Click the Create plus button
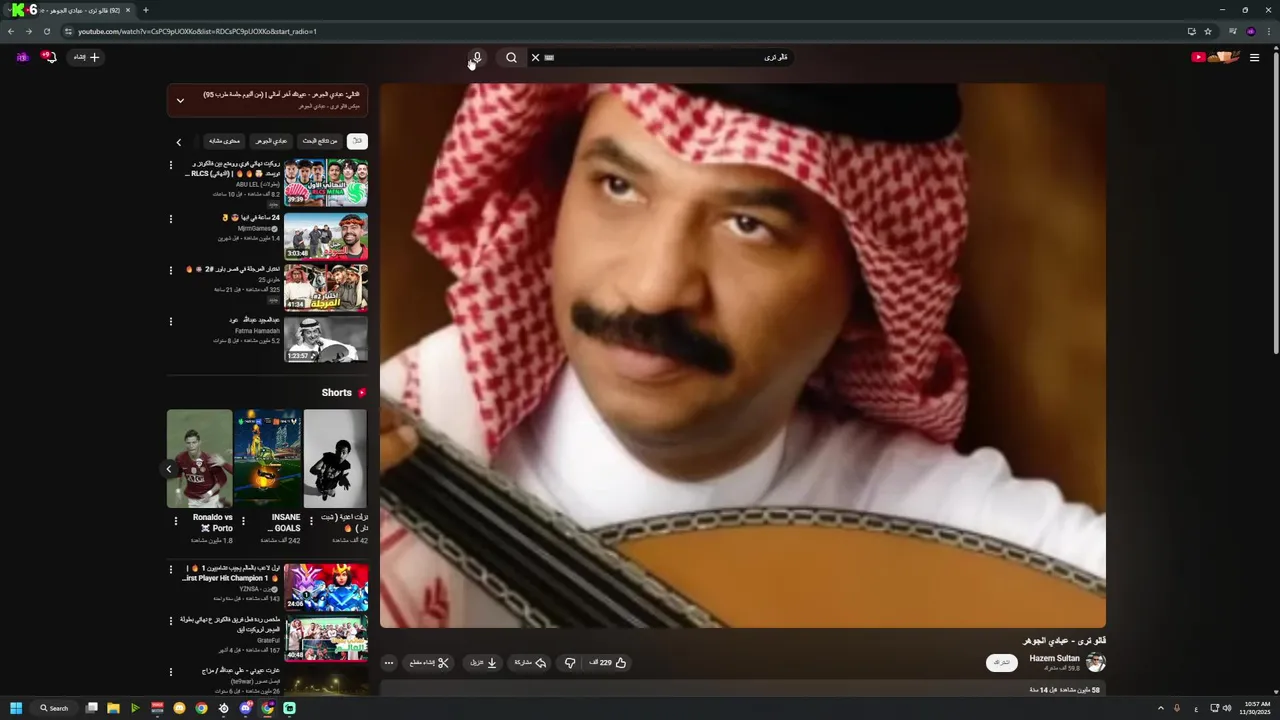 pos(87,57)
